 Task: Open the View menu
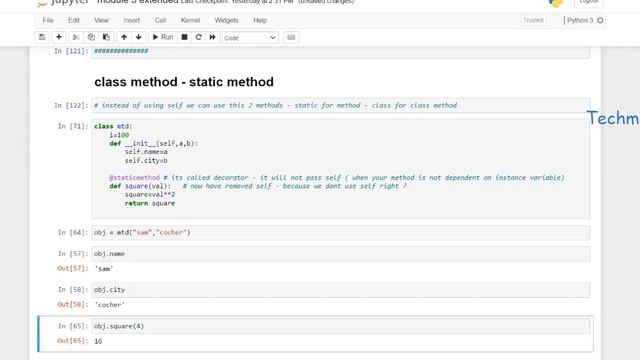[101, 20]
